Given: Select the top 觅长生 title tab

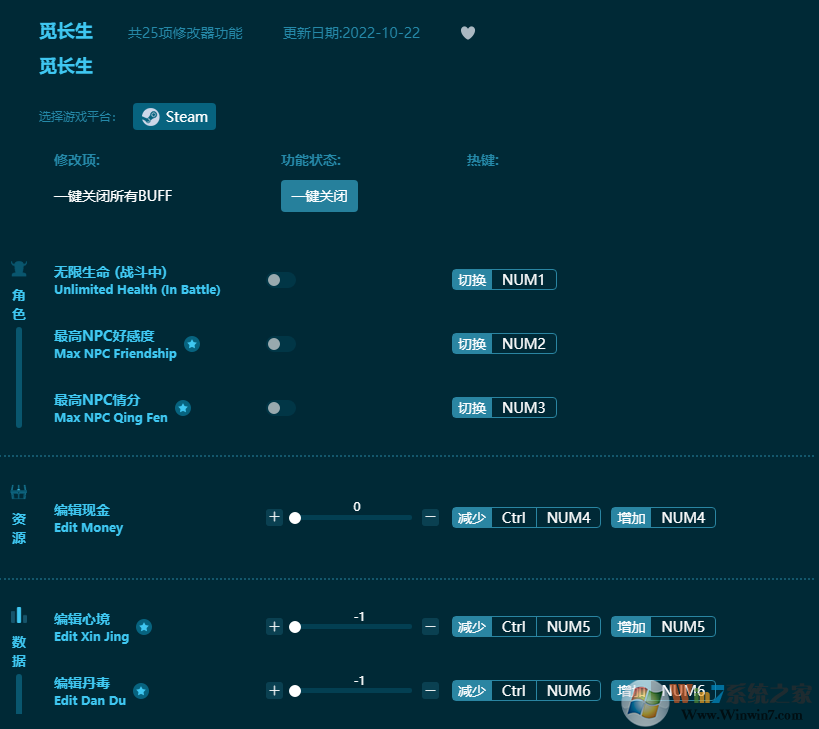Looking at the screenshot, I should pos(66,31).
